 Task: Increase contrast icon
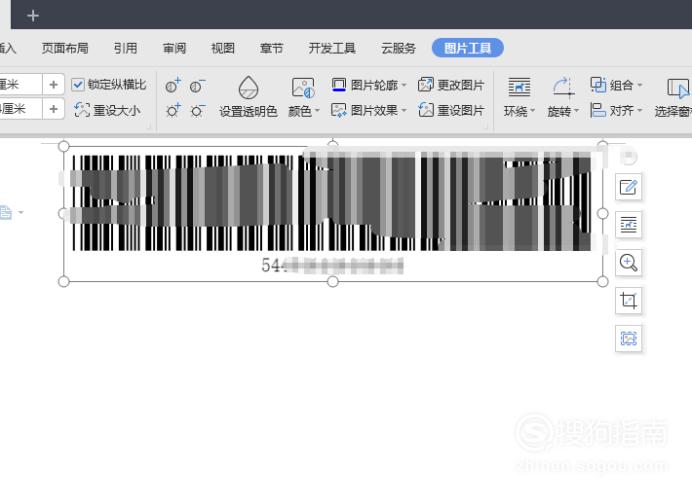(x=173, y=85)
